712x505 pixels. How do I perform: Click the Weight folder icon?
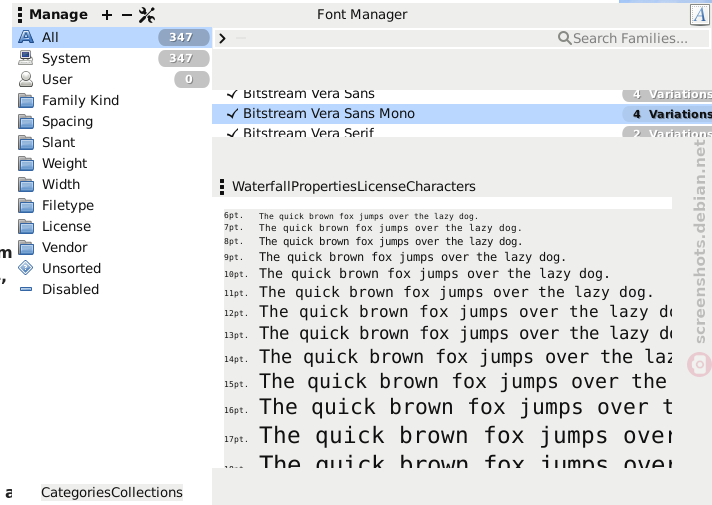point(26,163)
